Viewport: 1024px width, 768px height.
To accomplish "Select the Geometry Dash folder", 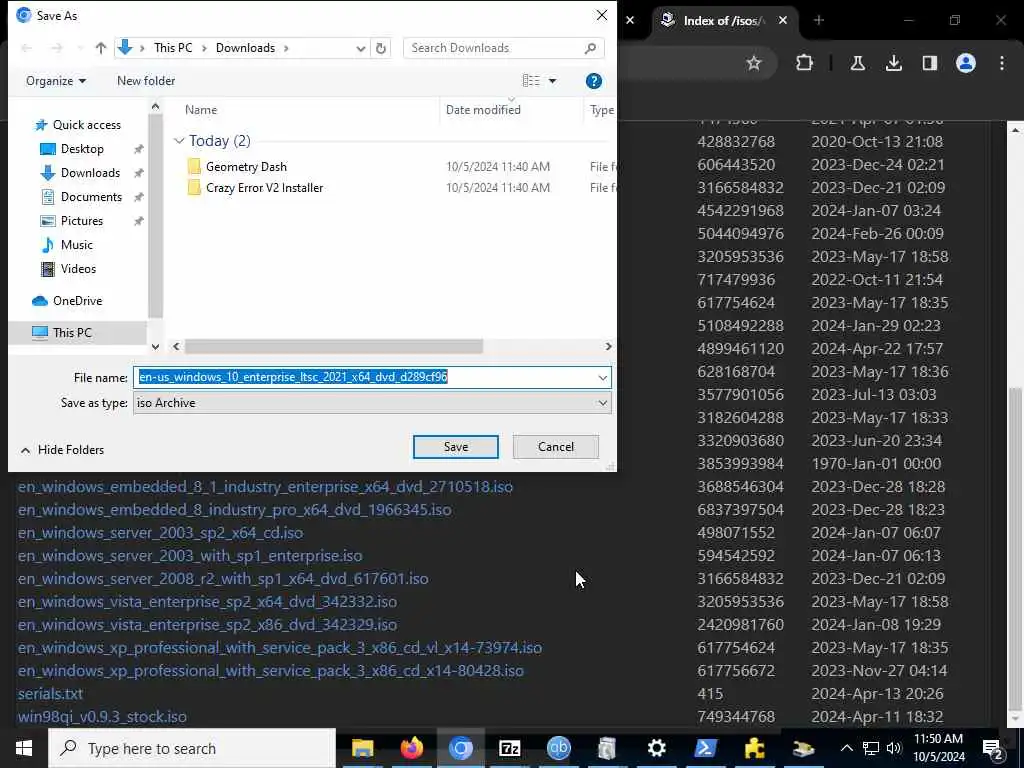I will click(246, 167).
